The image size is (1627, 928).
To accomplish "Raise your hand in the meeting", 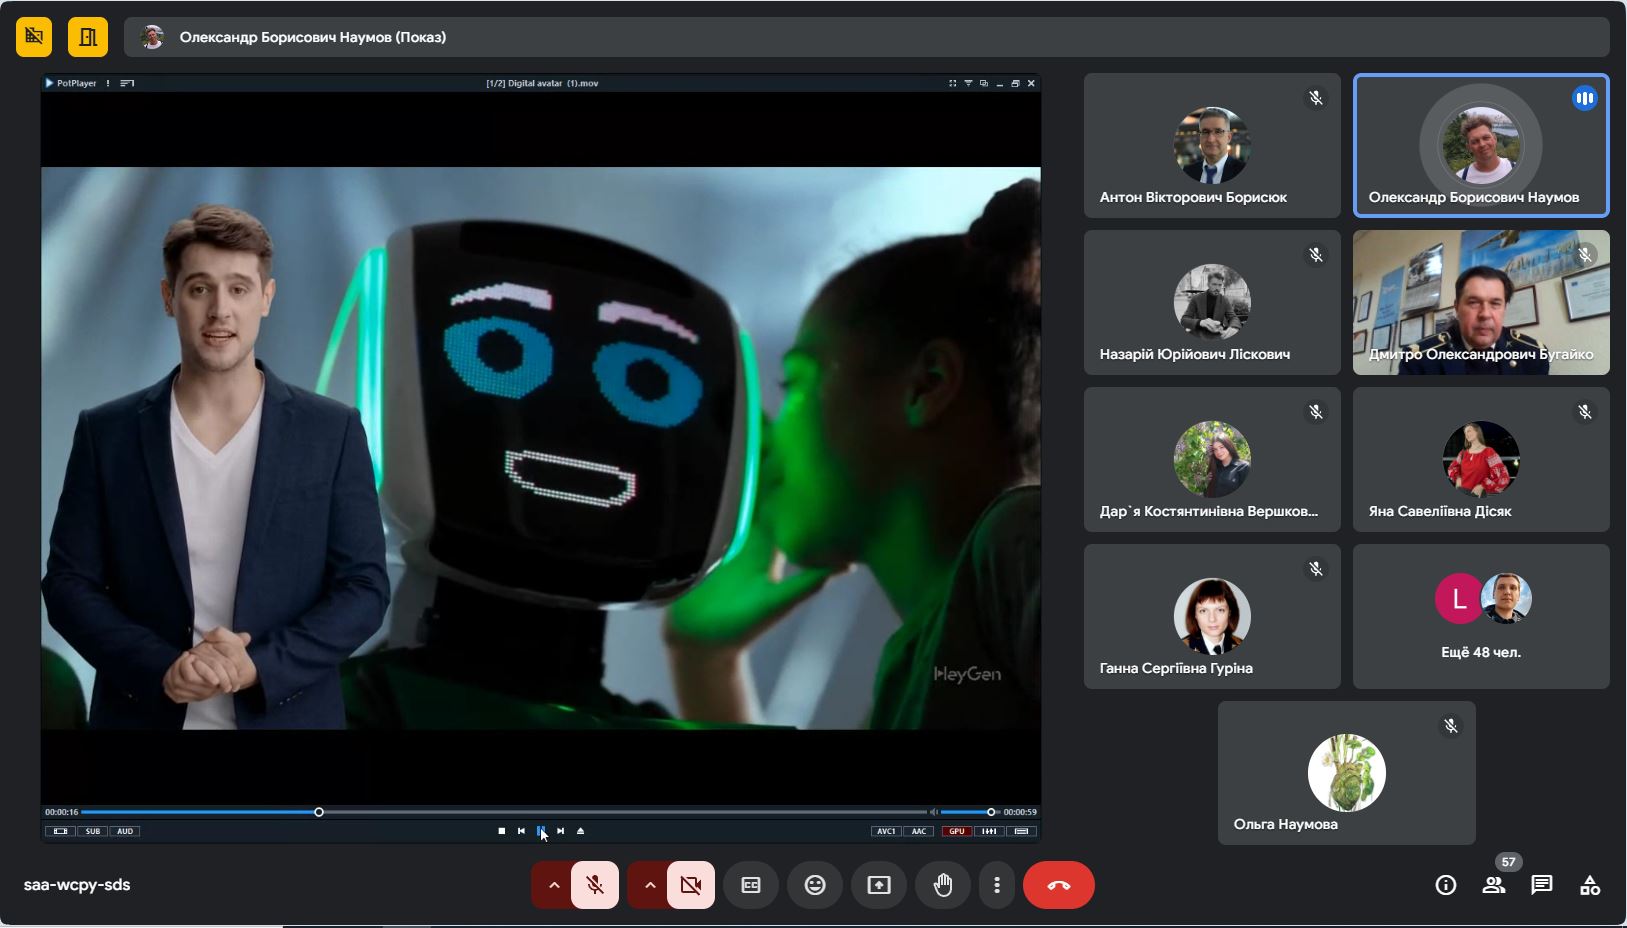I will point(943,885).
